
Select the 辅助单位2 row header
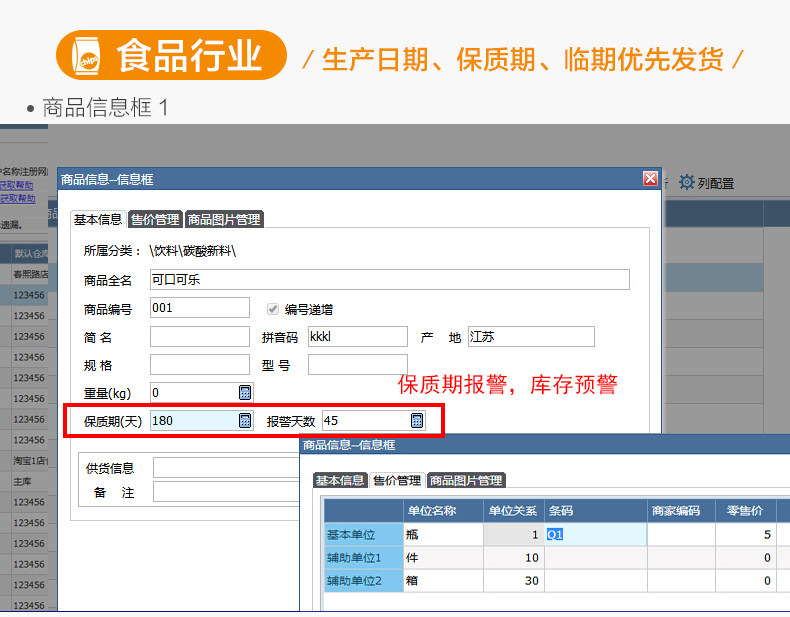(363, 581)
